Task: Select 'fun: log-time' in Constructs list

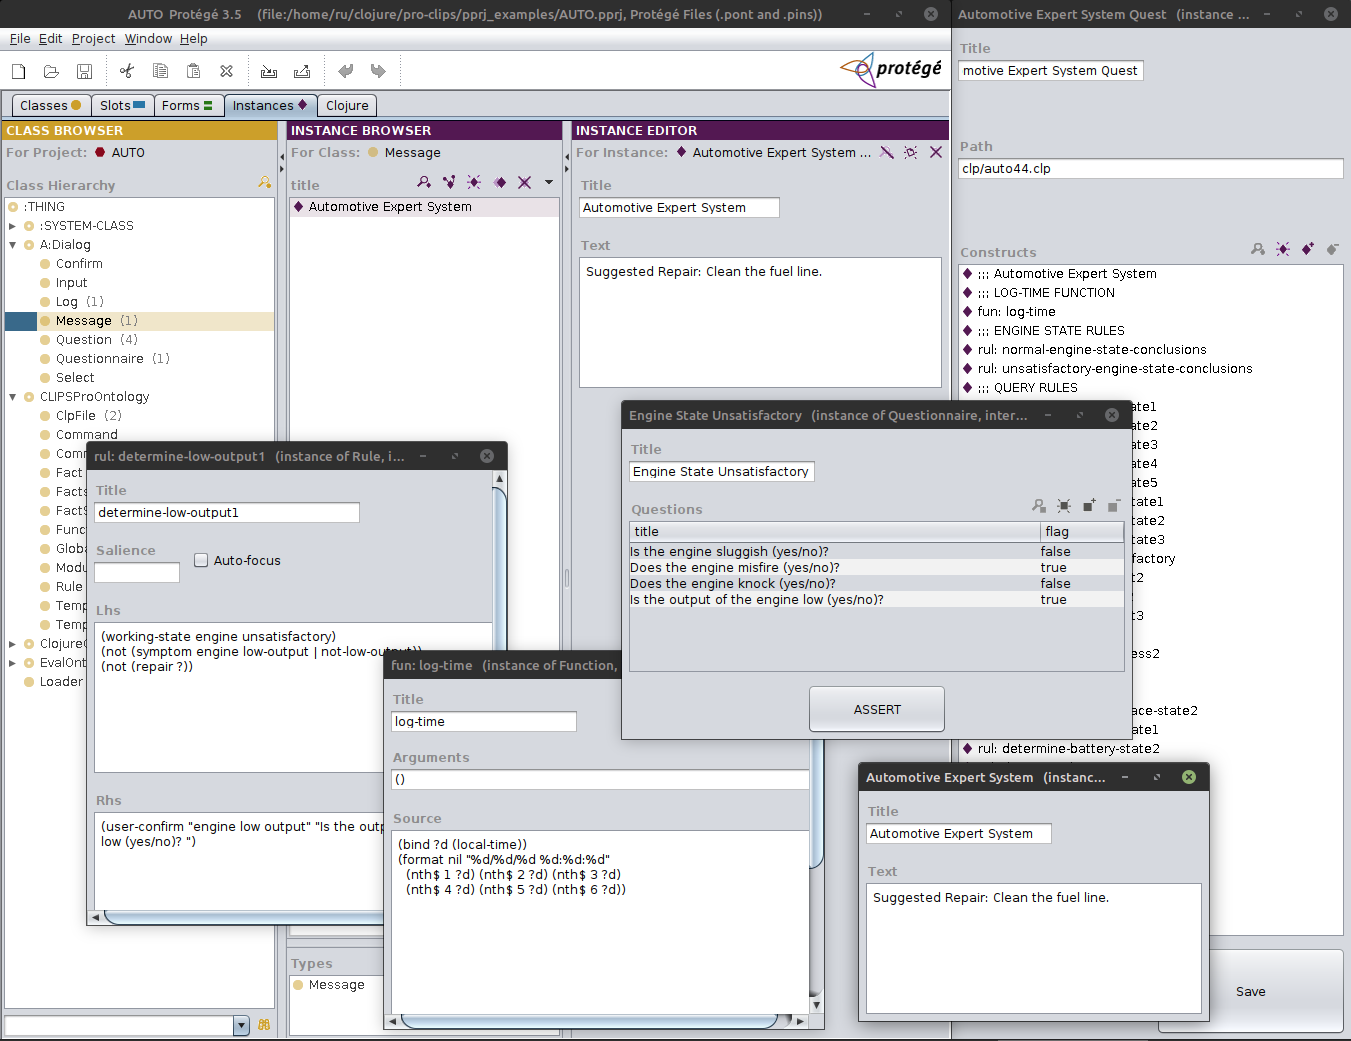Action: [x=1017, y=312]
